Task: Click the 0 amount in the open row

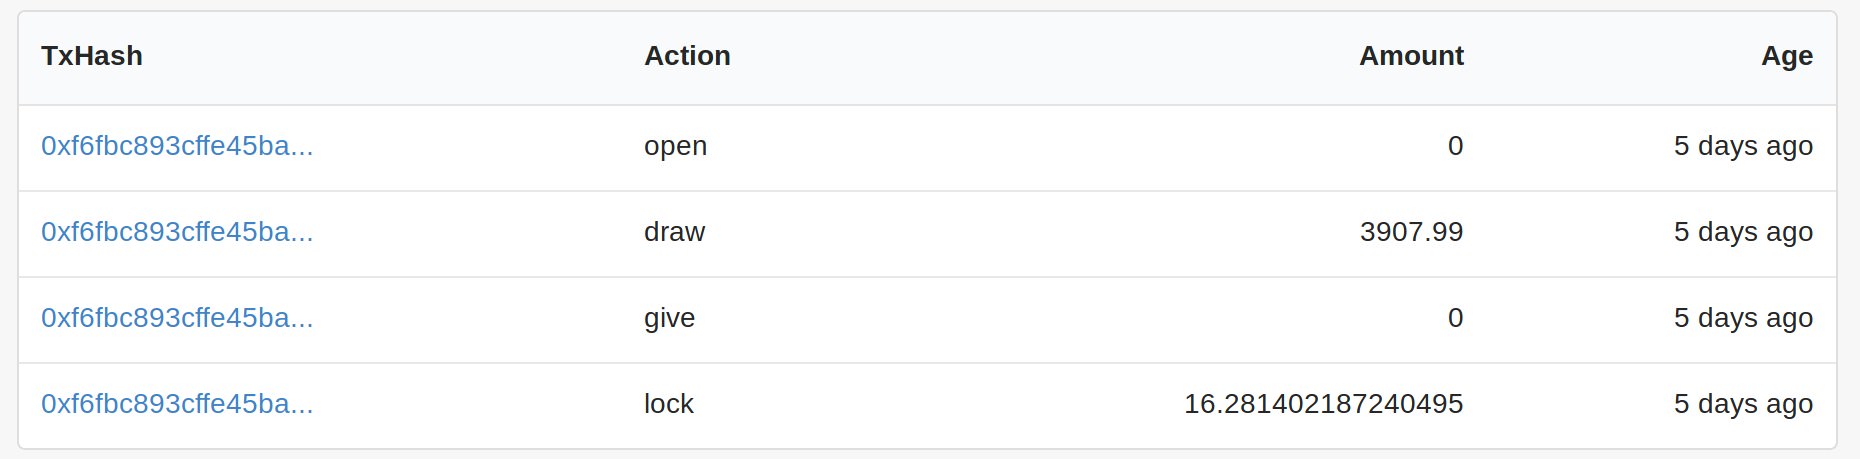Action: click(x=1455, y=146)
